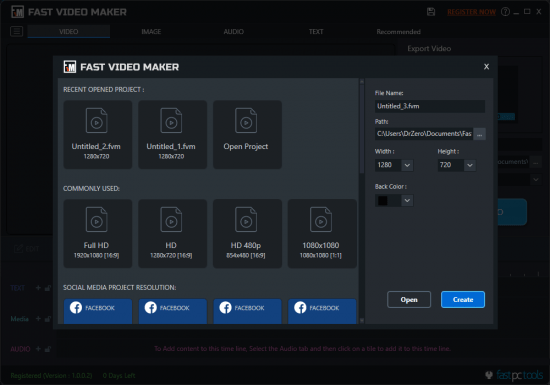Viewport: 550px width, 385px height.
Task: Choose the HD 1280x720 preset
Action: tap(172, 234)
